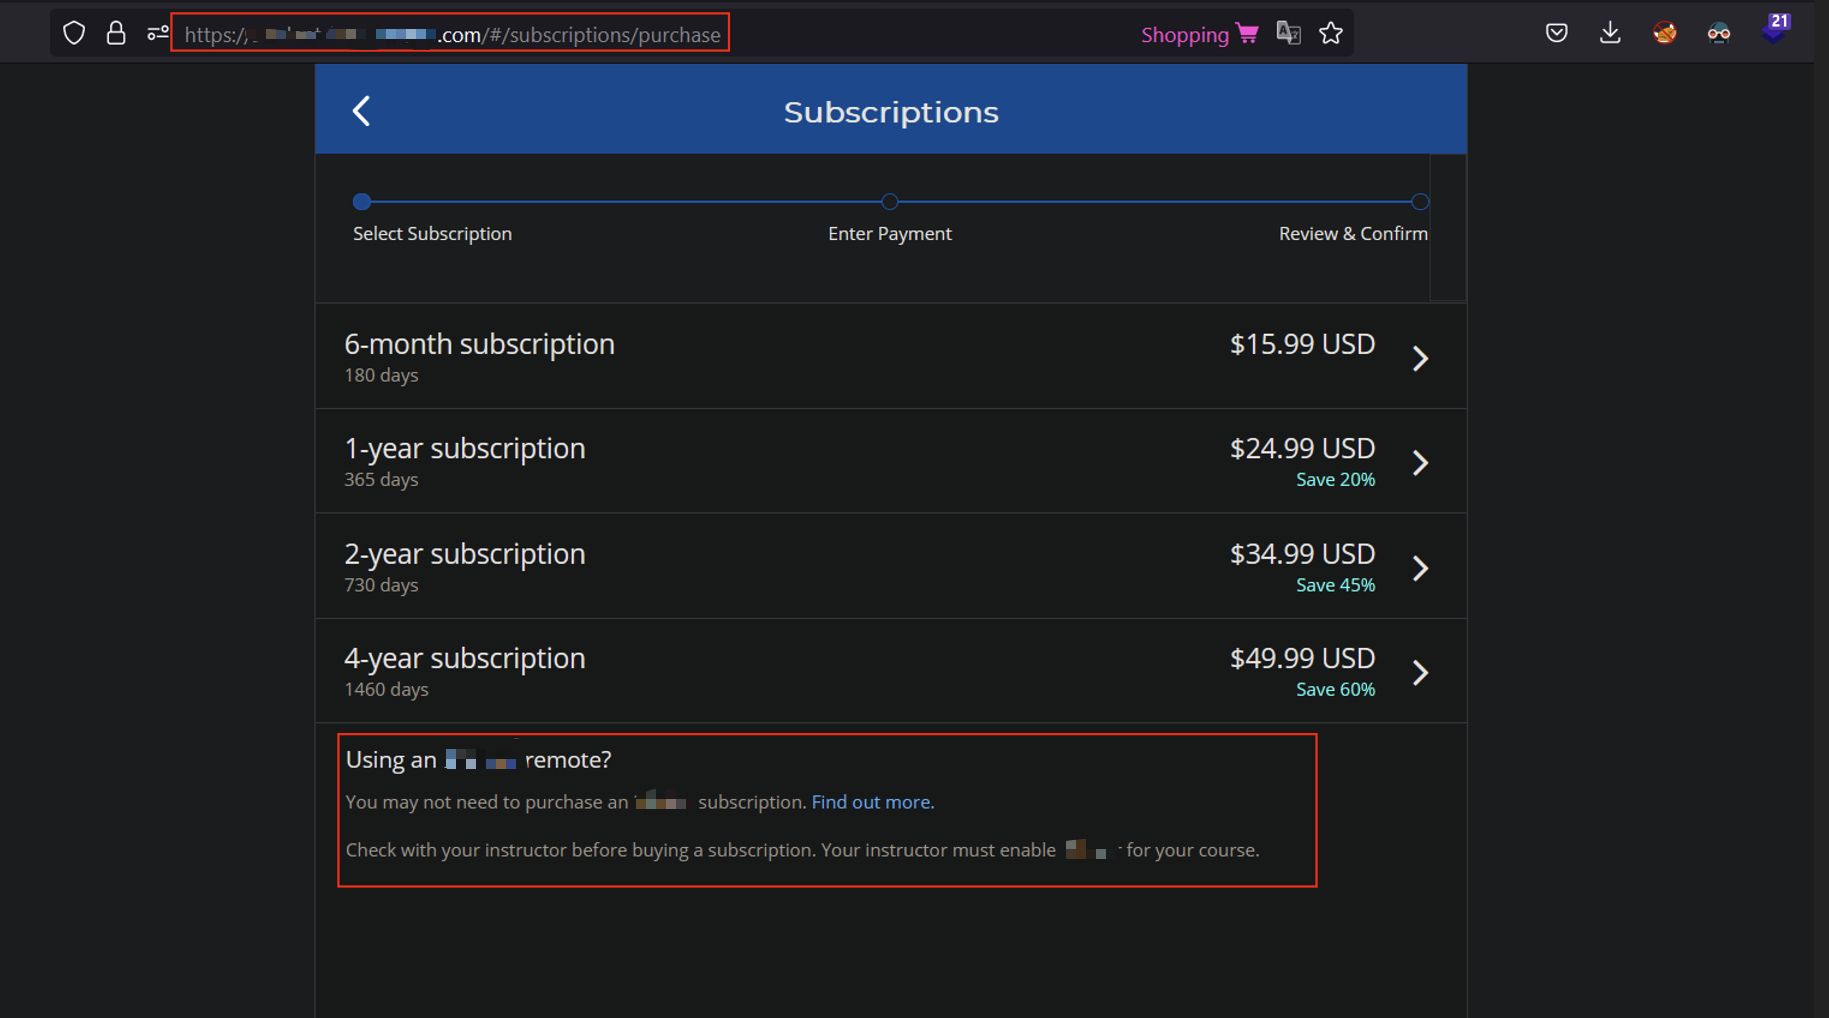This screenshot has width=1829, height=1018.
Task: Click the Shopping cart button in the address bar
Action: [1199, 34]
